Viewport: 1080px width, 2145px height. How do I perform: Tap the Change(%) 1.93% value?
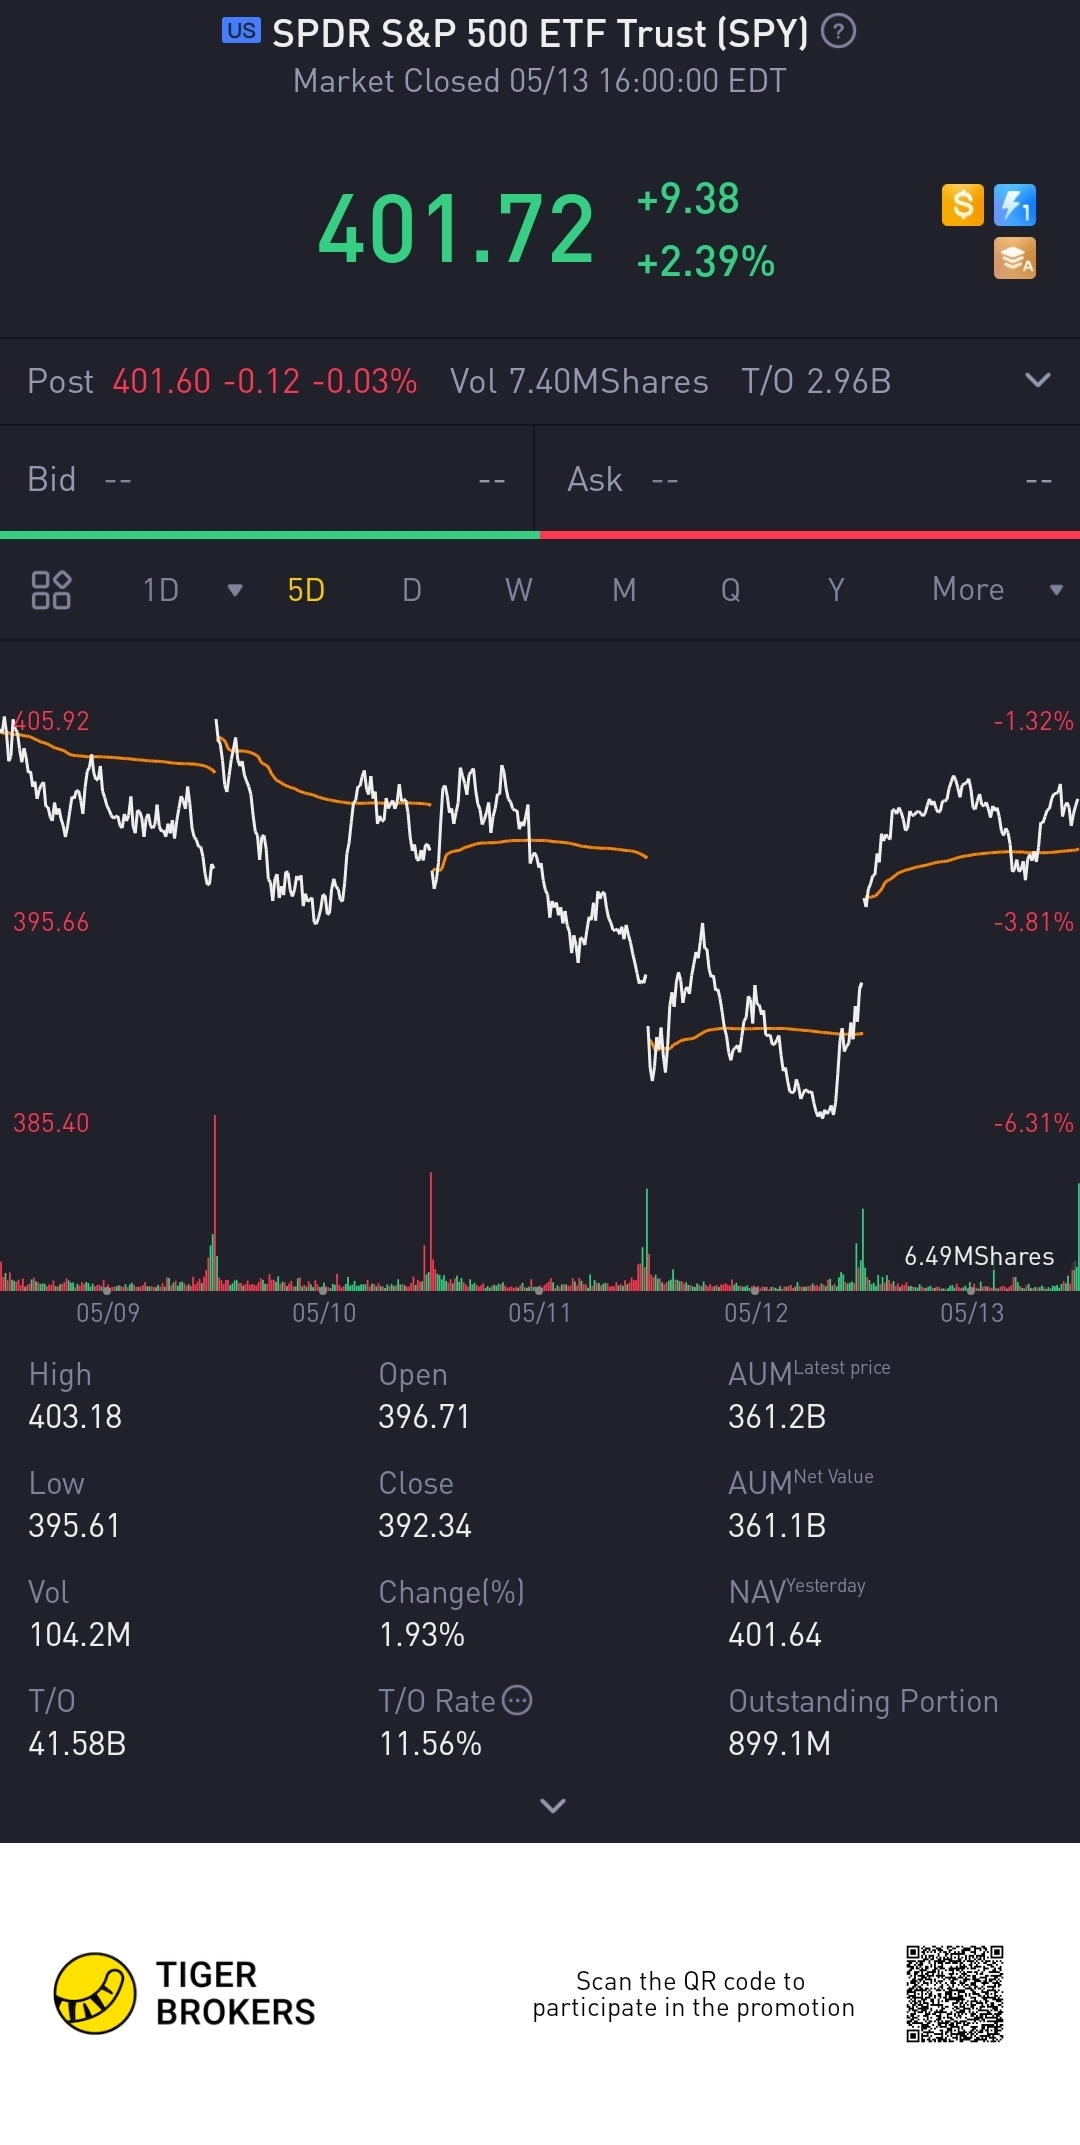click(422, 1635)
